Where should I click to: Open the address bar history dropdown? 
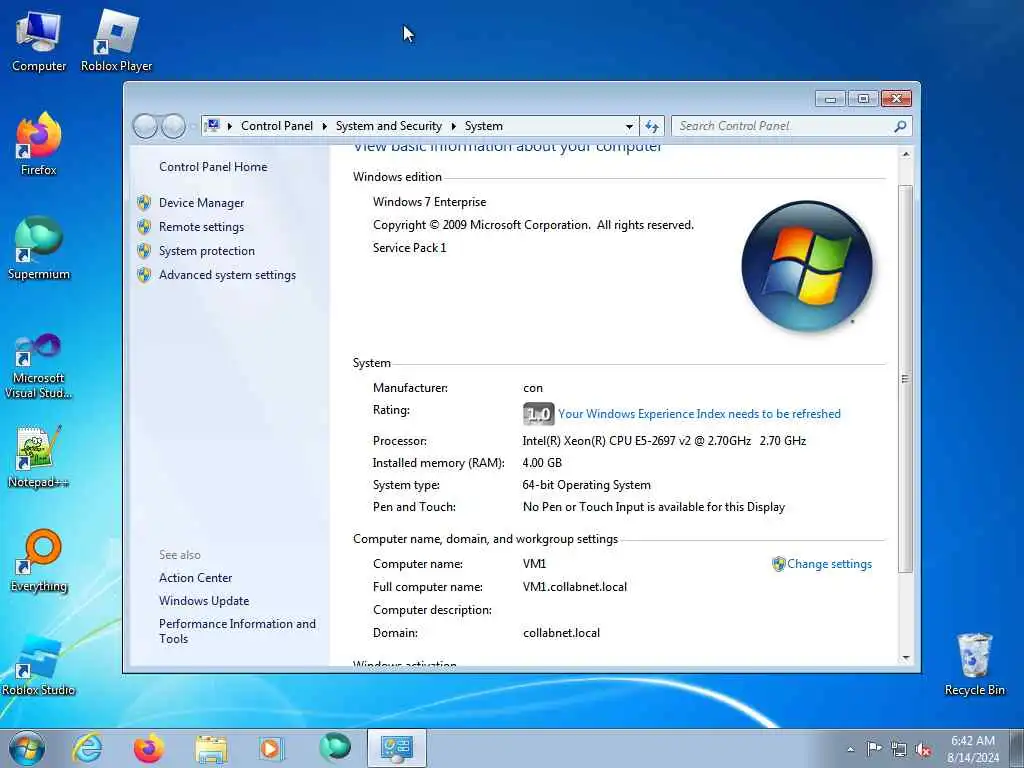[629, 126]
